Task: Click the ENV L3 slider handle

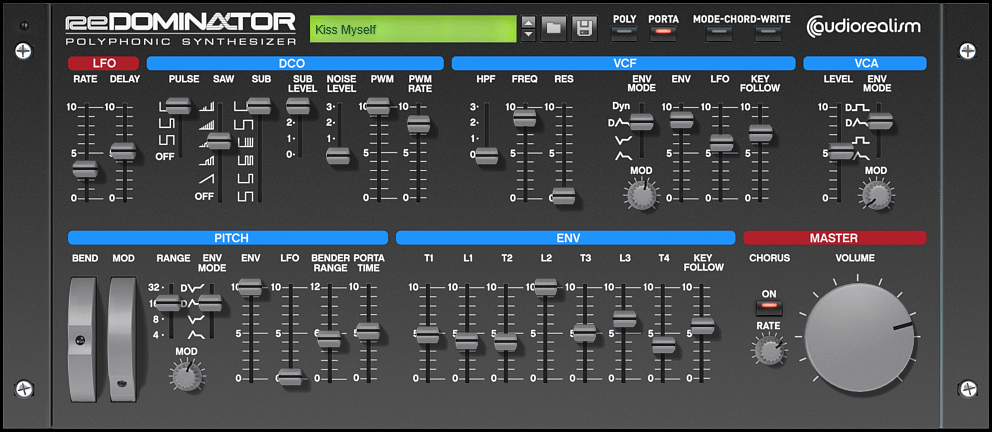Action: [x=624, y=318]
